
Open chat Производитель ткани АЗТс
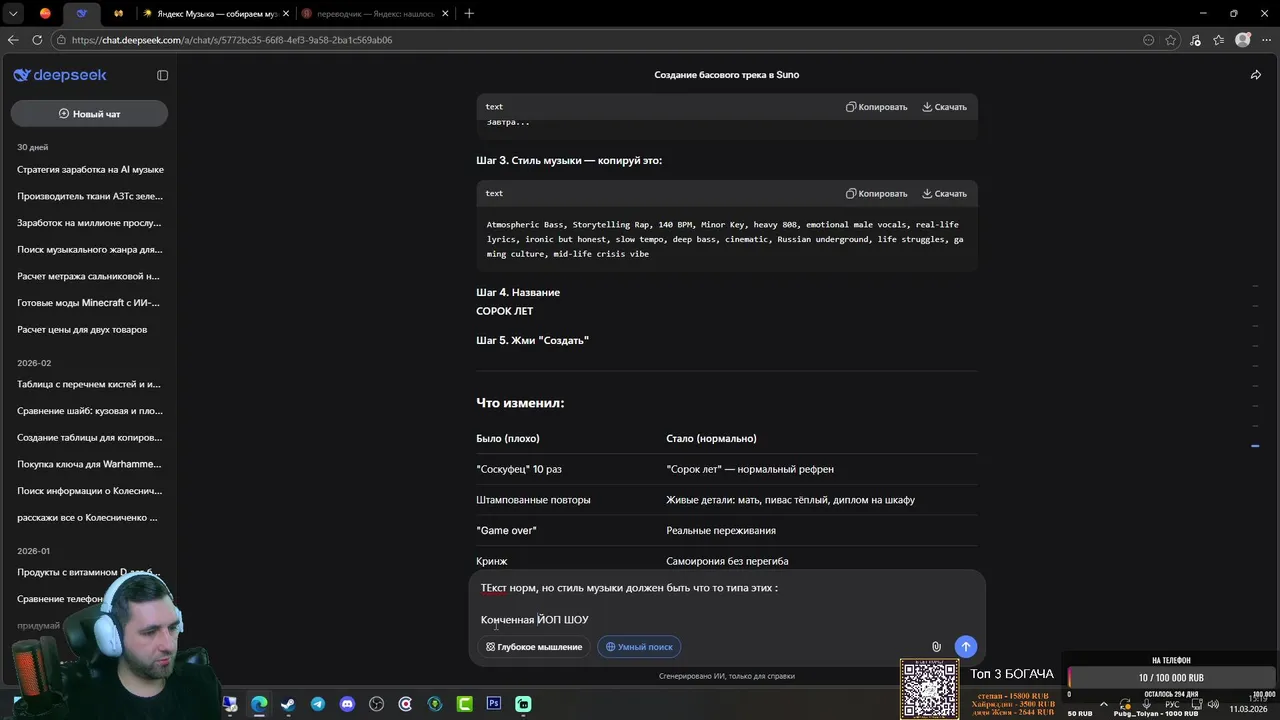(x=90, y=196)
